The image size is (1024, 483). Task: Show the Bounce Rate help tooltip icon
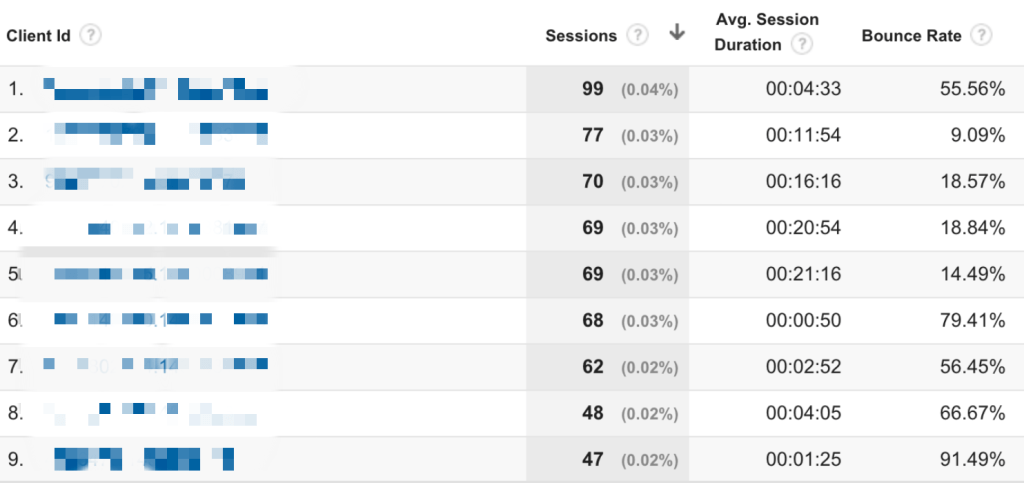(x=981, y=35)
